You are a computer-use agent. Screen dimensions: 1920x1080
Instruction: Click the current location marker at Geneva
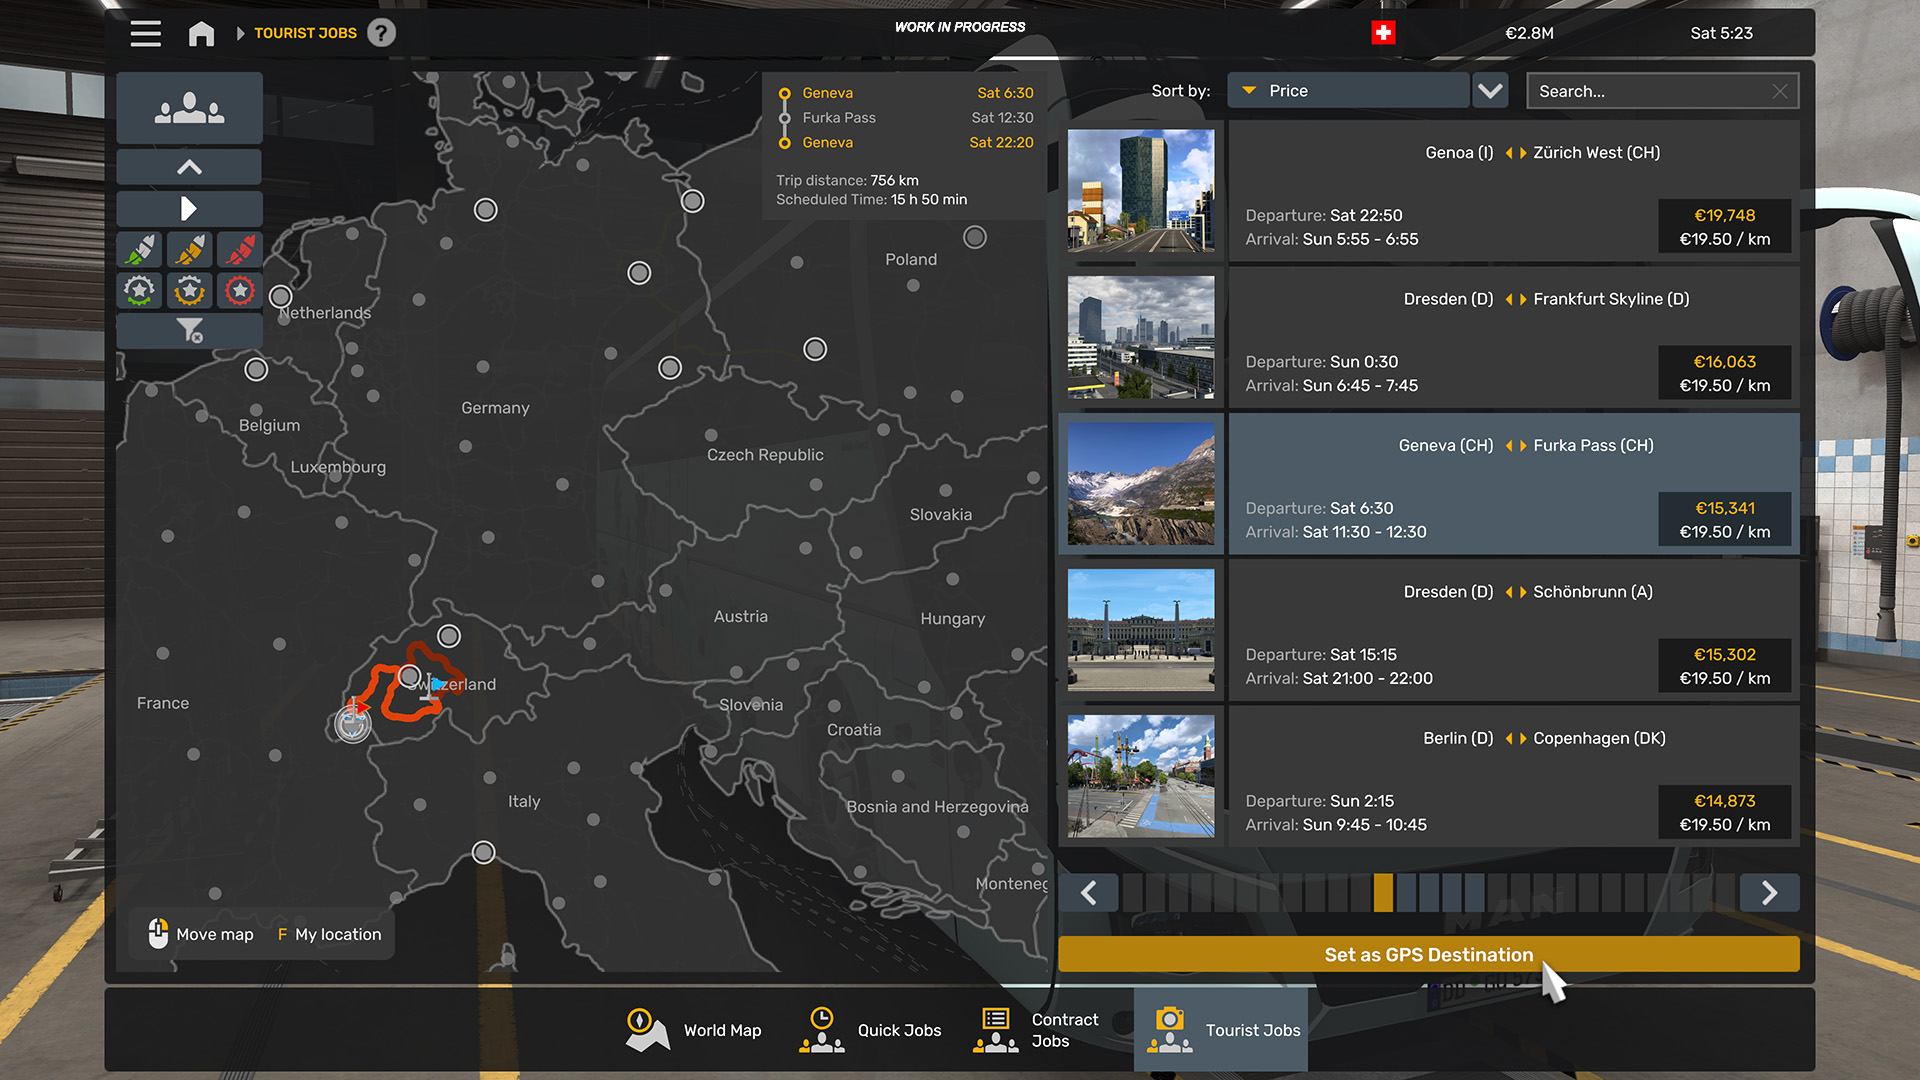click(352, 723)
